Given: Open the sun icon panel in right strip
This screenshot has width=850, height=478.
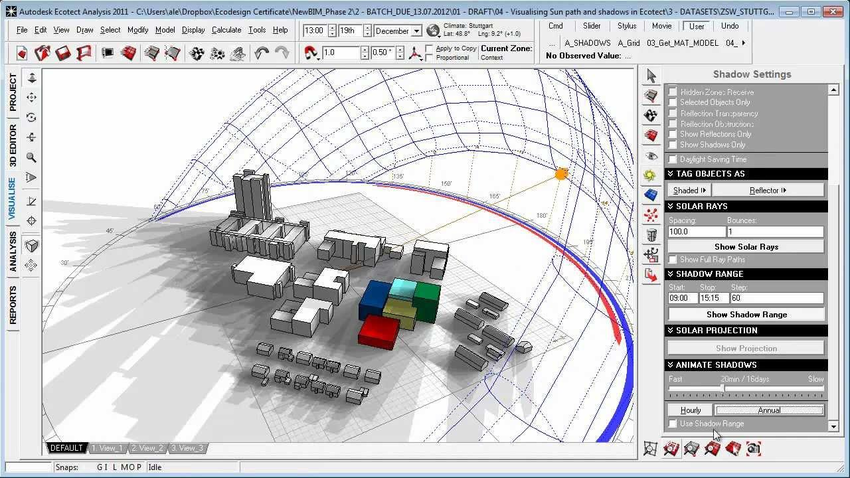Looking at the screenshot, I should [x=651, y=176].
